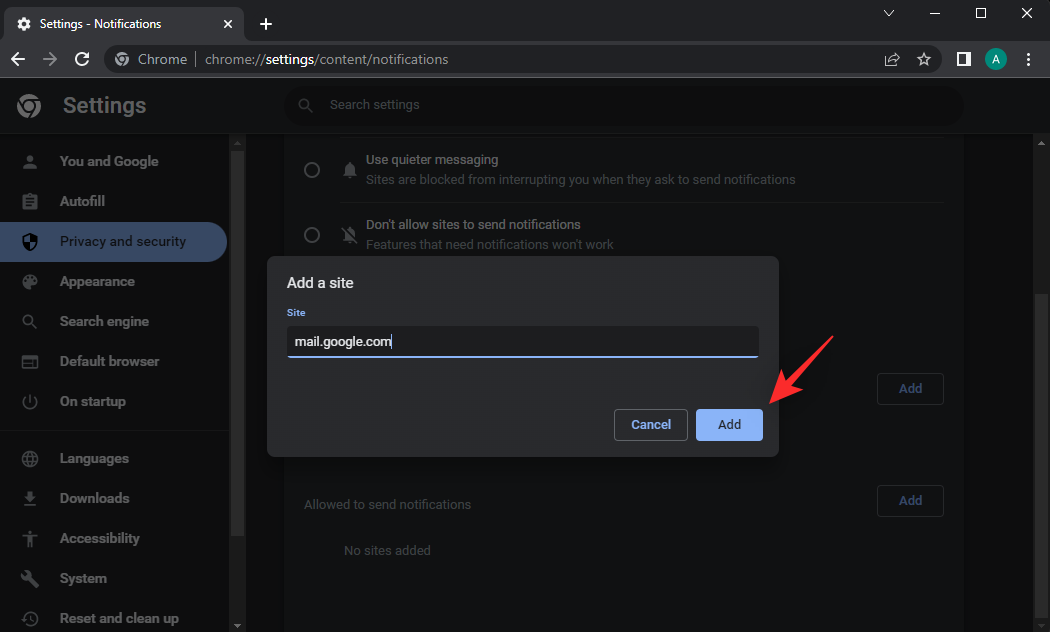Select Don't allow sites radio button
The image size is (1050, 632).
[x=312, y=235]
